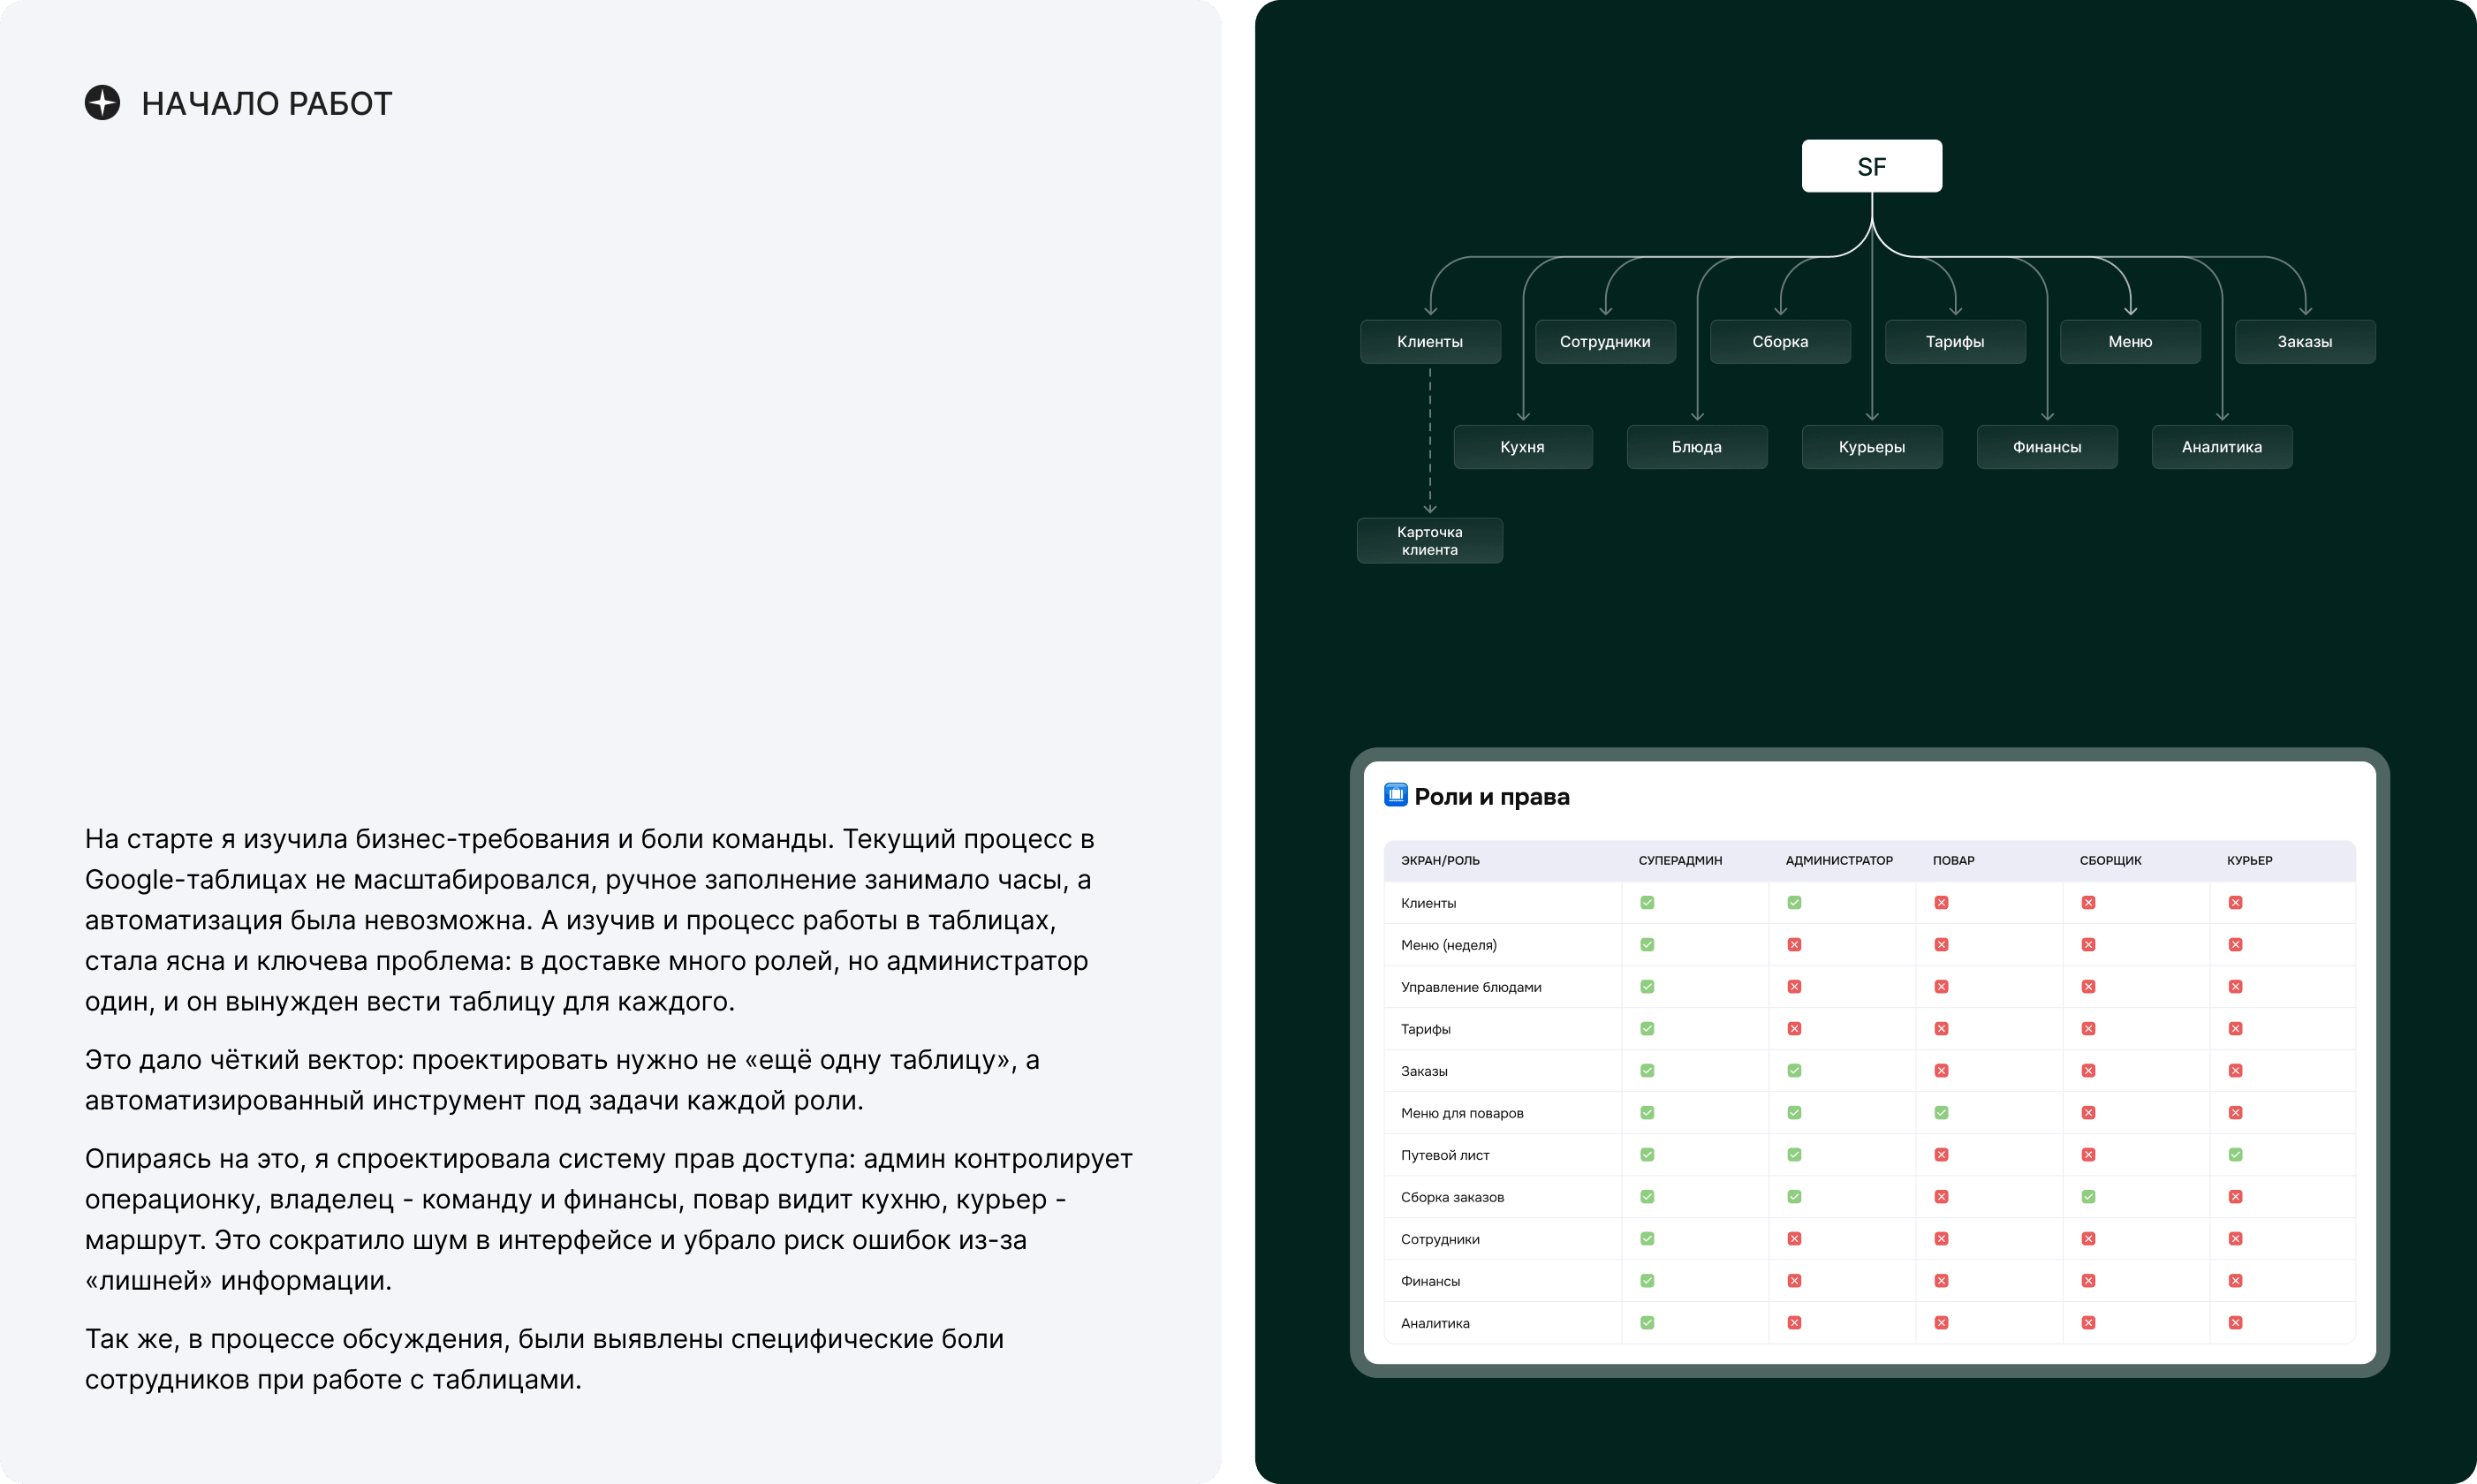Click red X for Курьер in Клиенты row
The width and height of the screenshot is (2477, 1484).
click(x=2238, y=902)
